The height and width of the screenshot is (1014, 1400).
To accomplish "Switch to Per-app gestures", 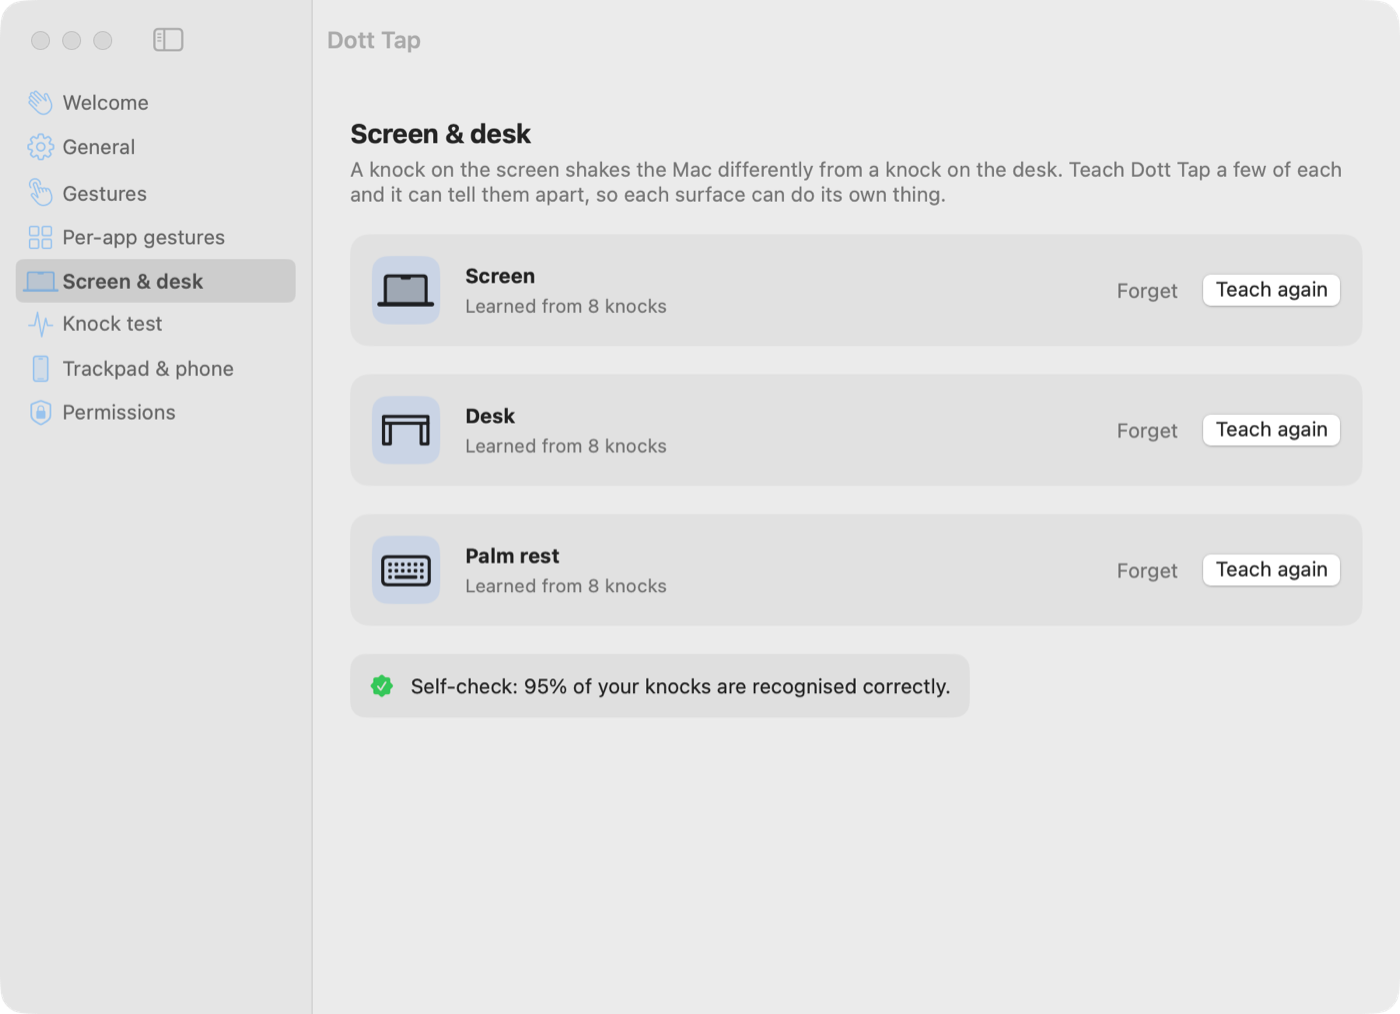I will tap(143, 237).
